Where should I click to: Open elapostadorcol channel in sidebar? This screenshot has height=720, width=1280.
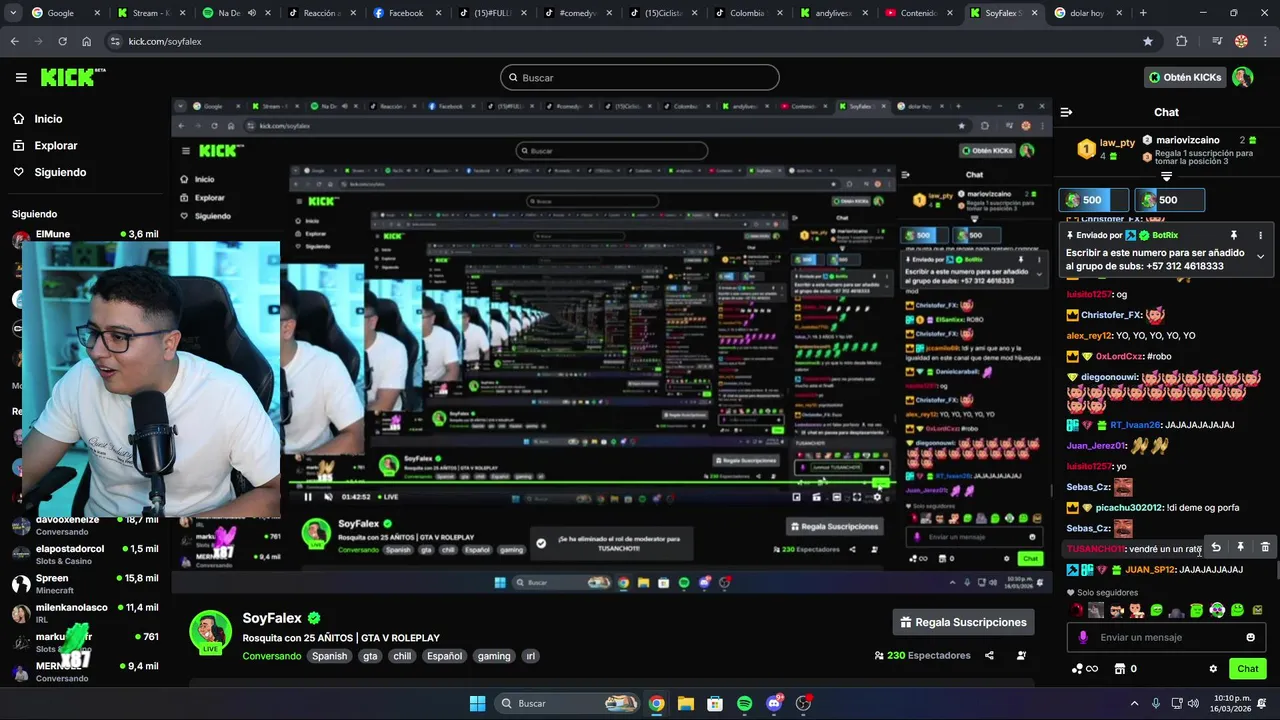(x=85, y=554)
